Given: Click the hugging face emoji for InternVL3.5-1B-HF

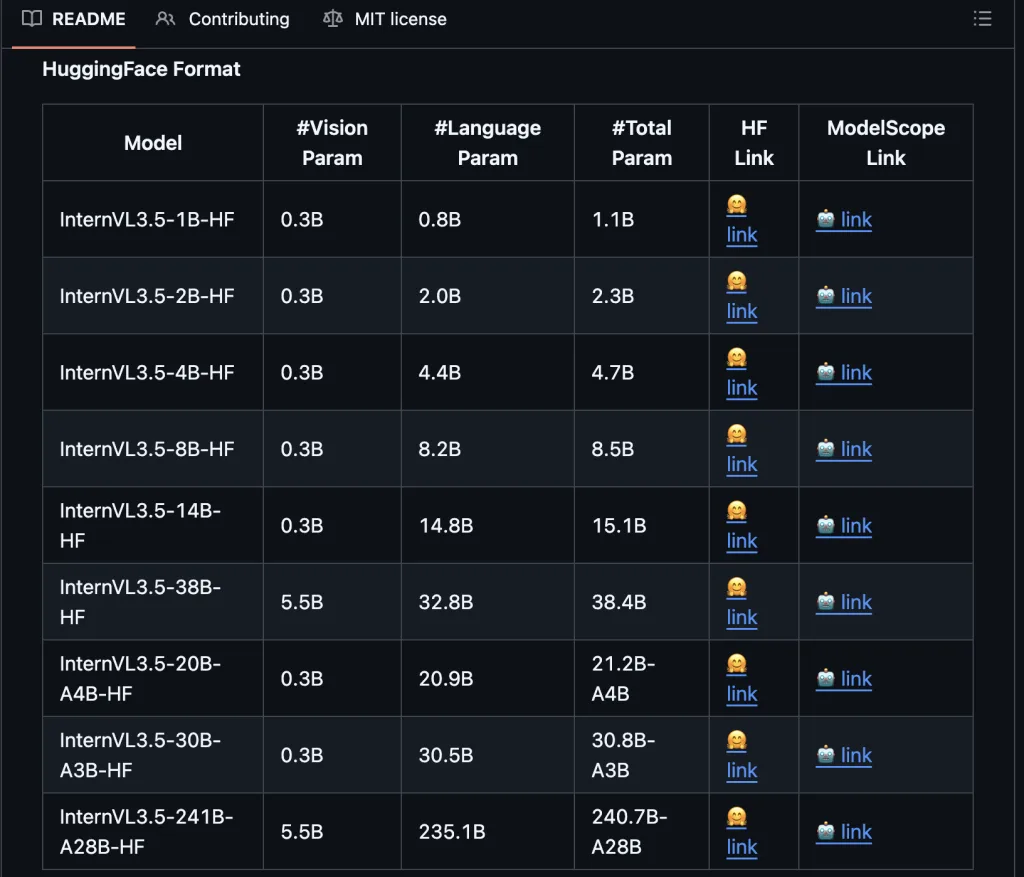Looking at the screenshot, I should [737, 204].
